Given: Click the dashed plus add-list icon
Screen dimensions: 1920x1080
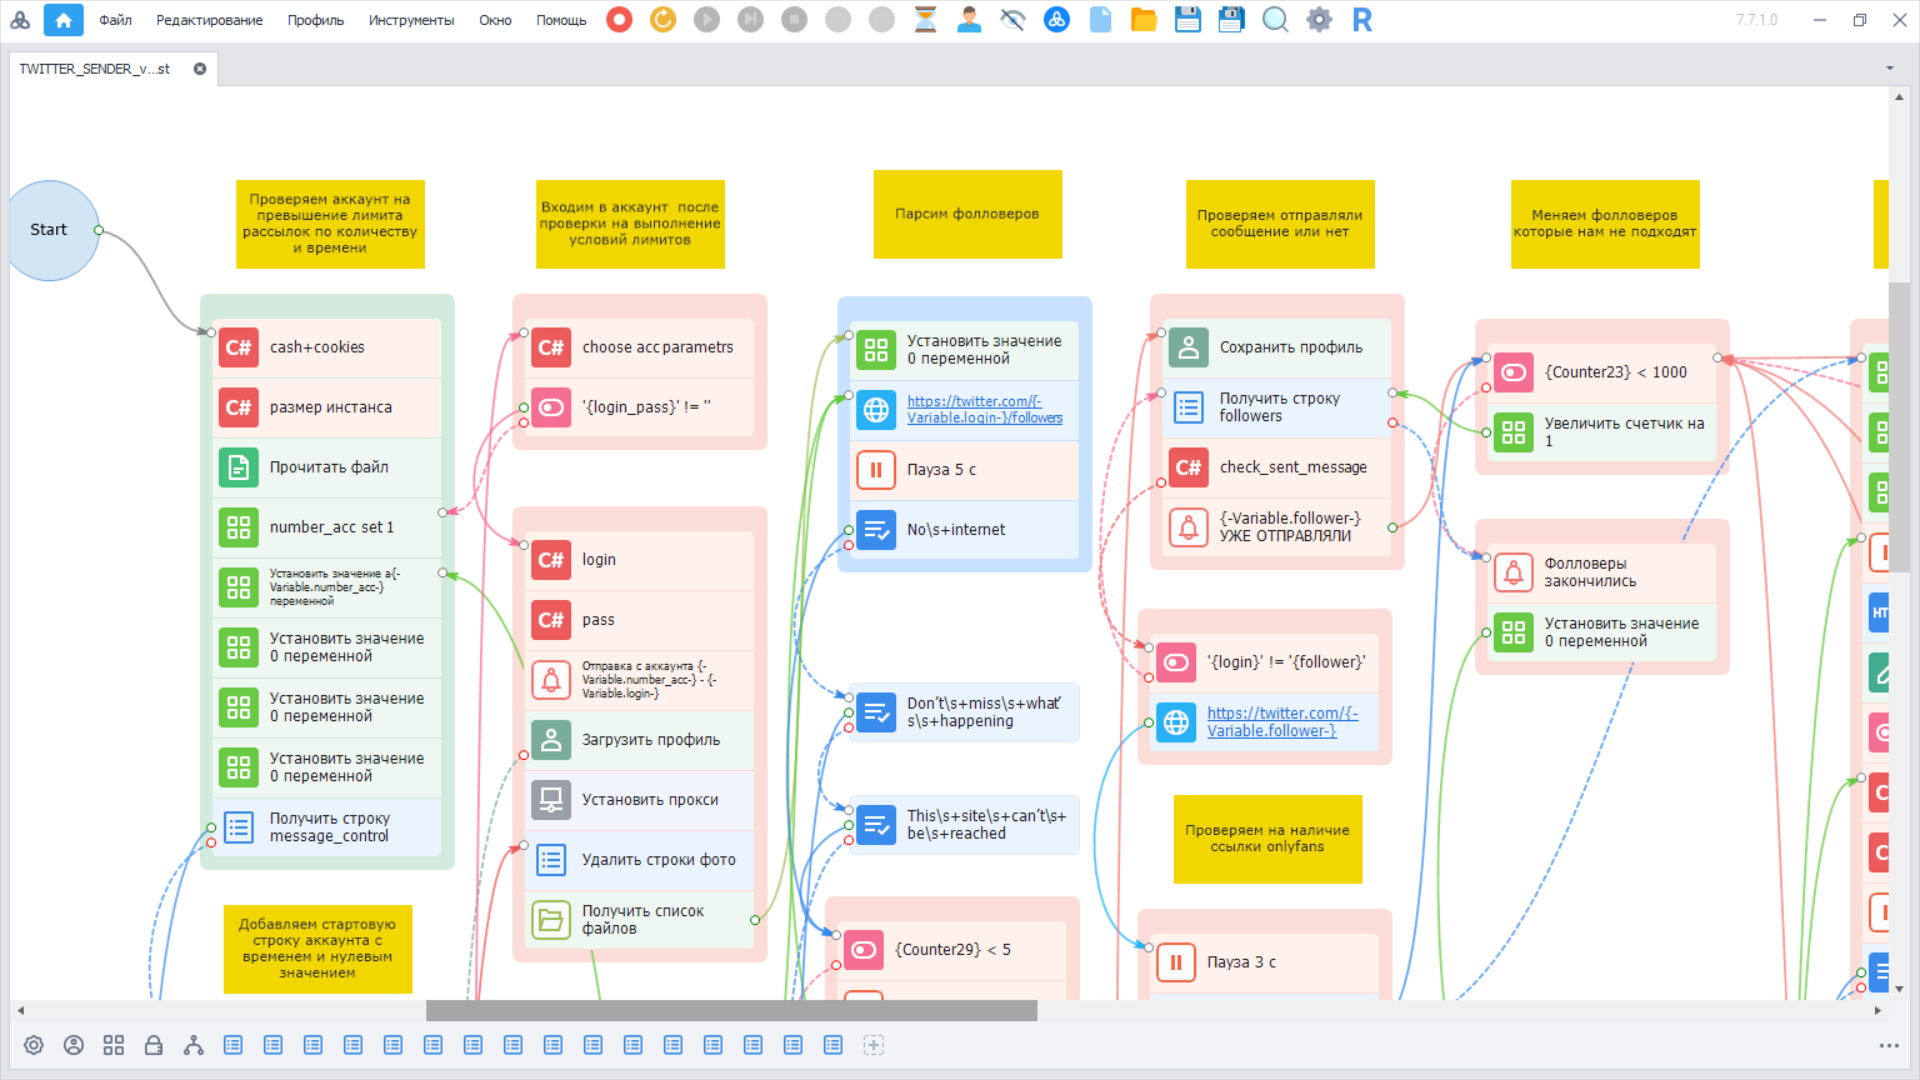Looking at the screenshot, I should tap(873, 1045).
